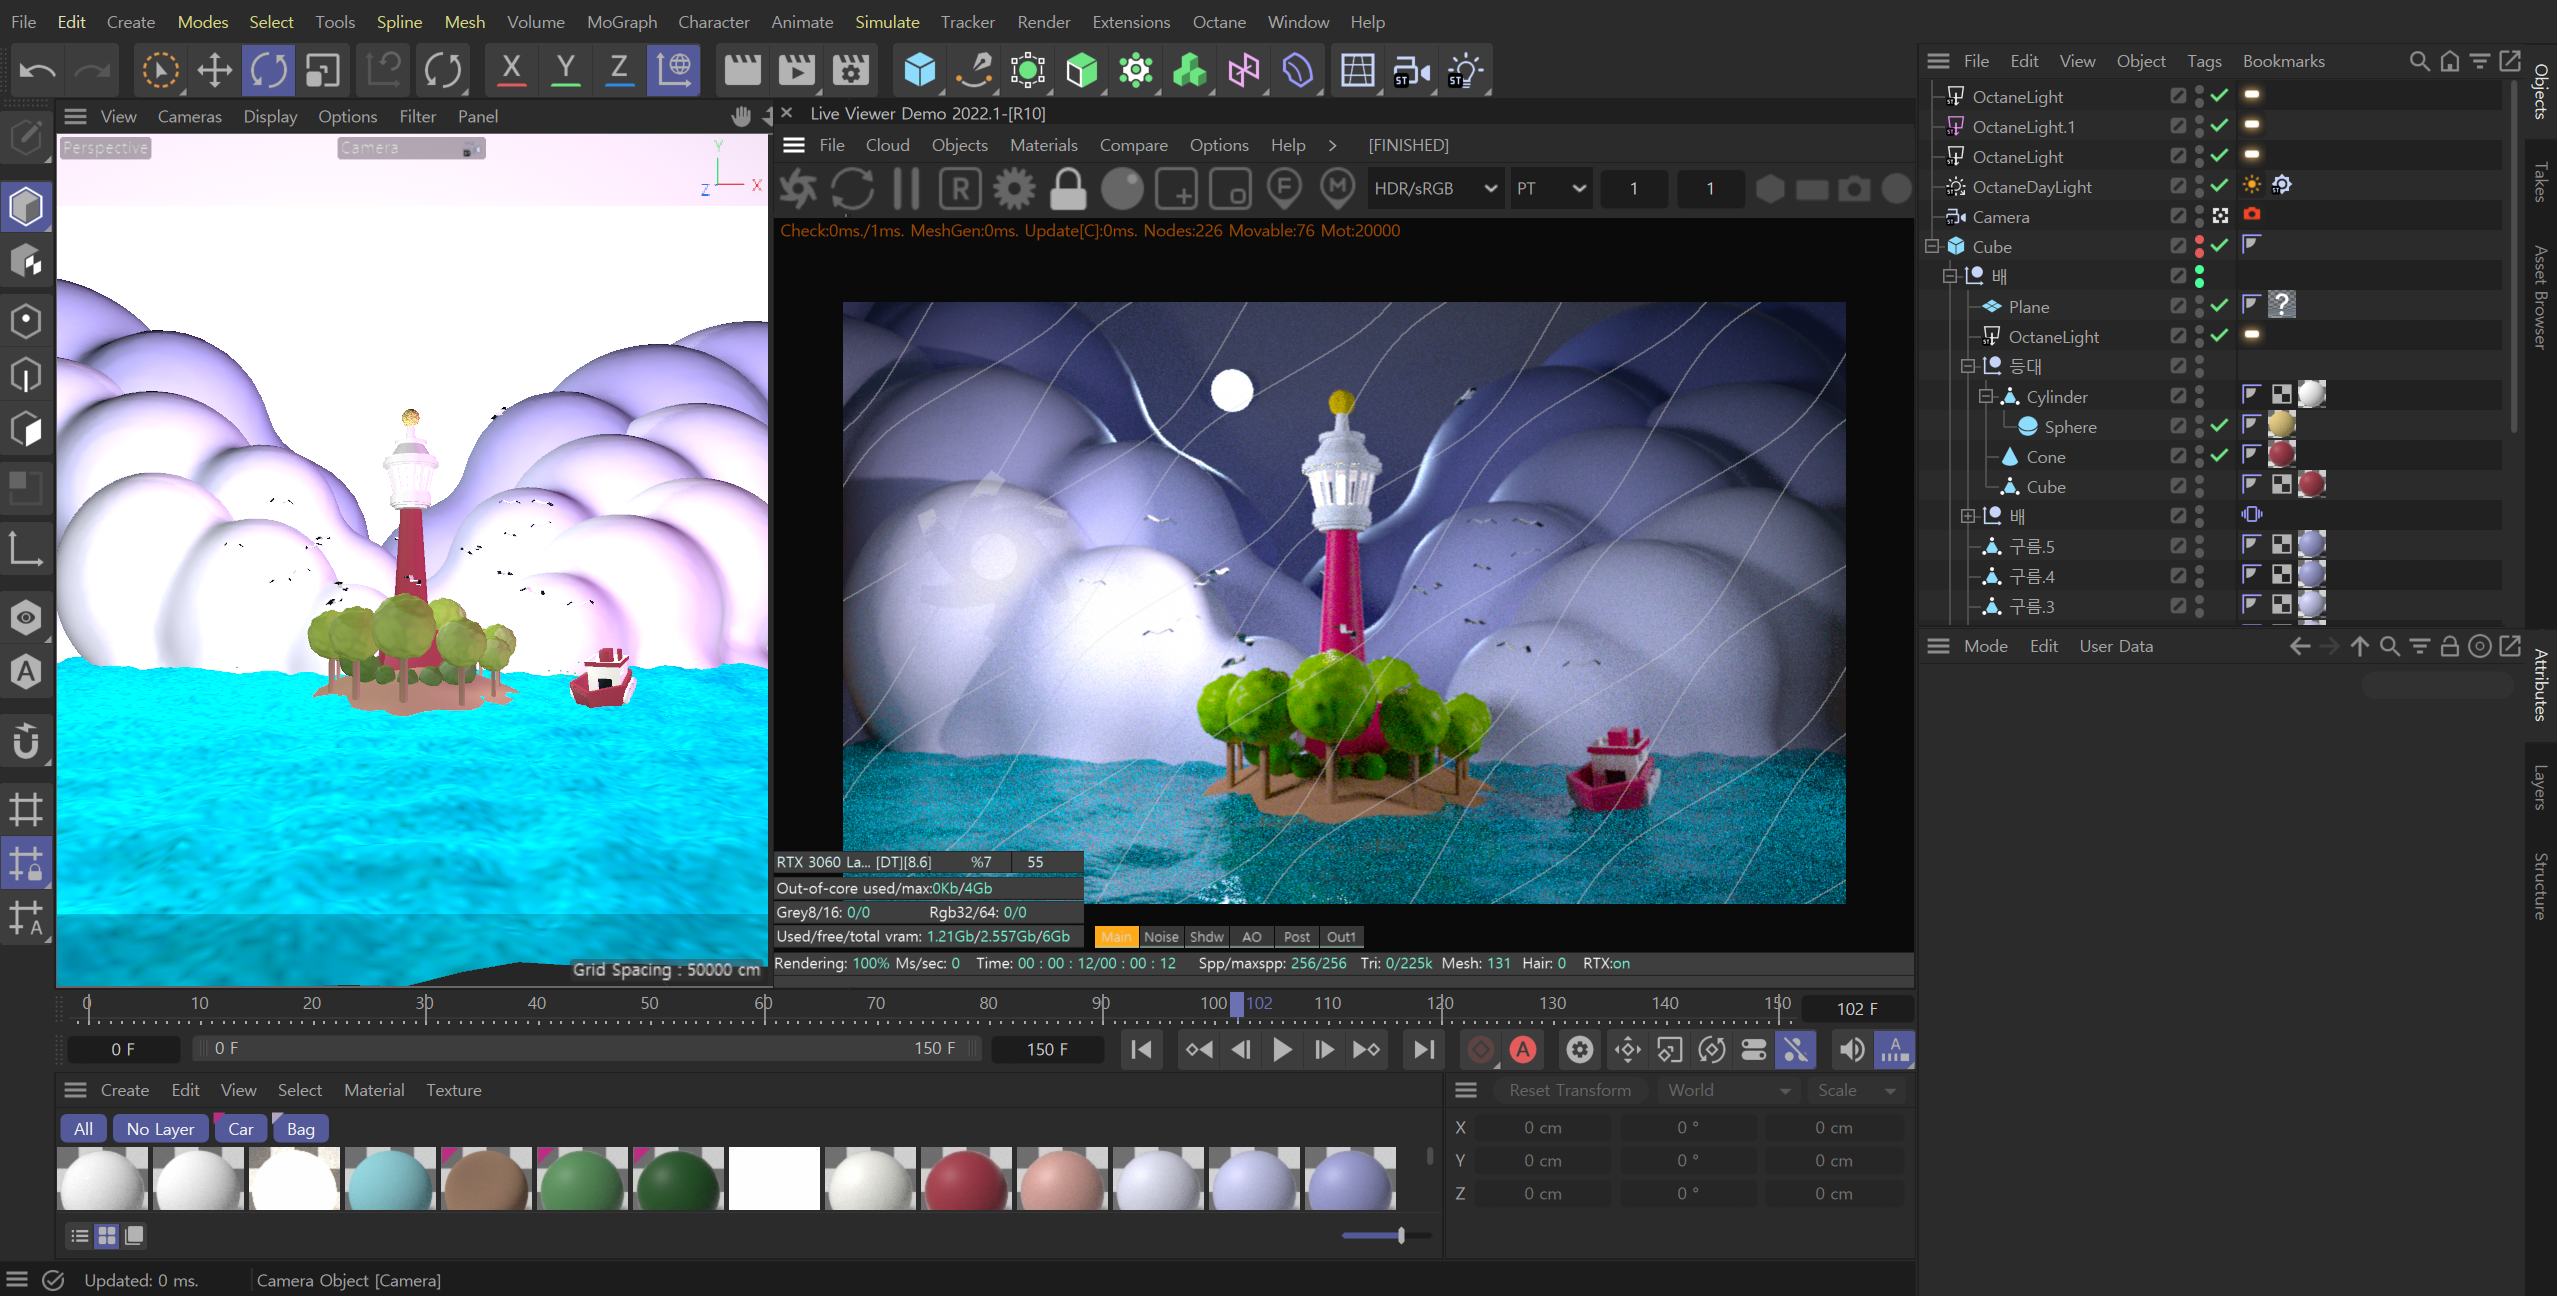Open Live Viewer Materials menu
2557x1296 pixels.
tap(1043, 145)
